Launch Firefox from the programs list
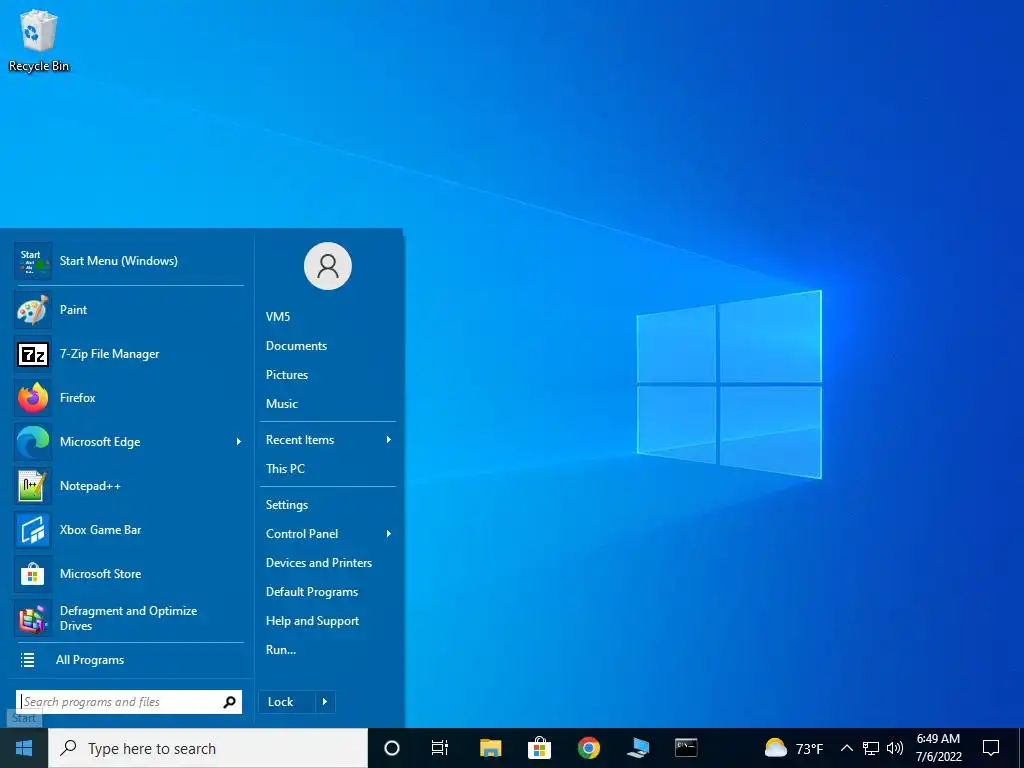Image resolution: width=1024 pixels, height=768 pixels. (x=129, y=398)
